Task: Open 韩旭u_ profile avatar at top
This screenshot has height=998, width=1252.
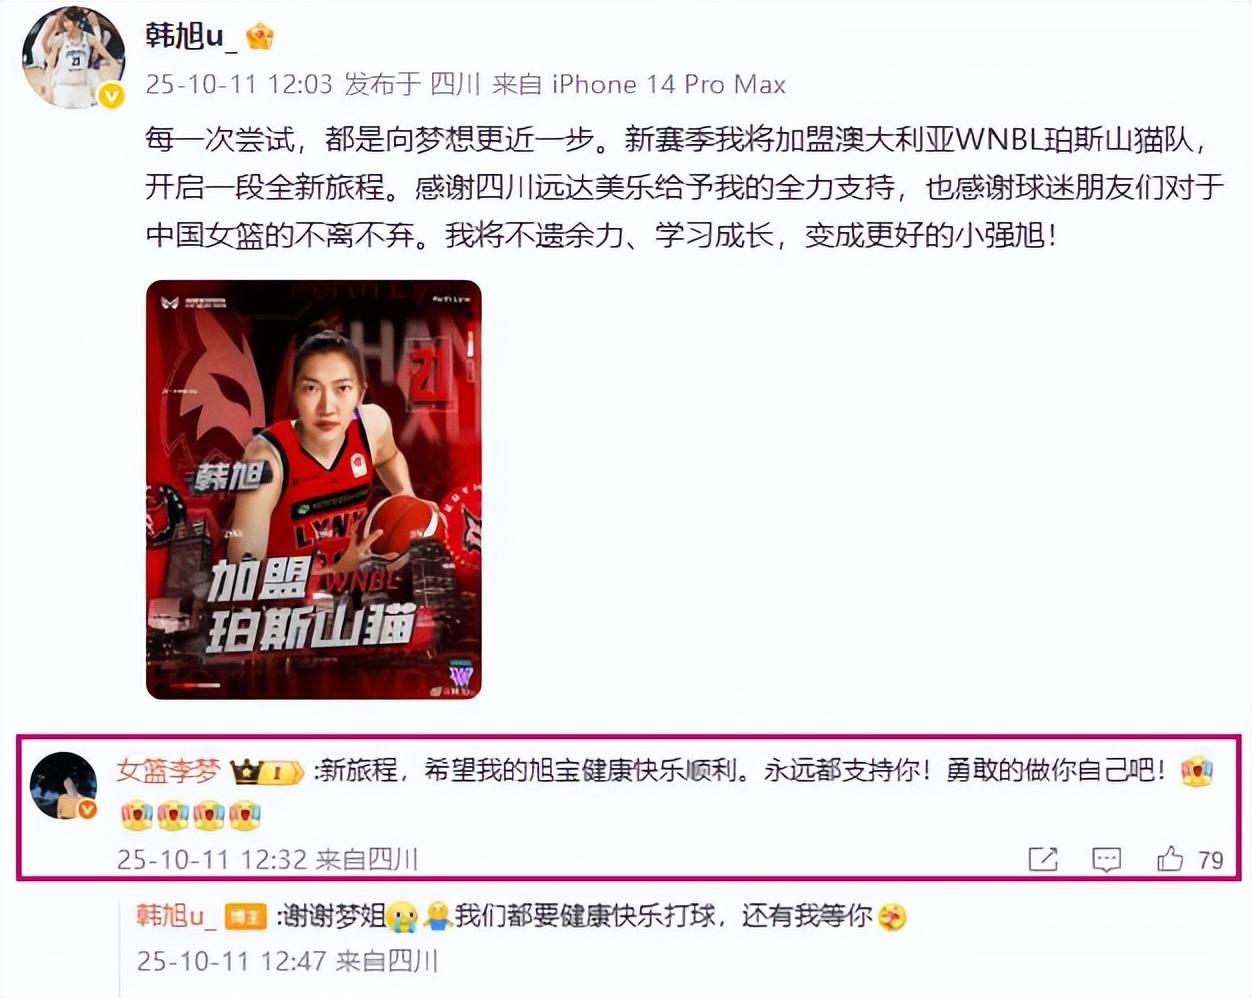Action: pyautogui.click(x=73, y=57)
